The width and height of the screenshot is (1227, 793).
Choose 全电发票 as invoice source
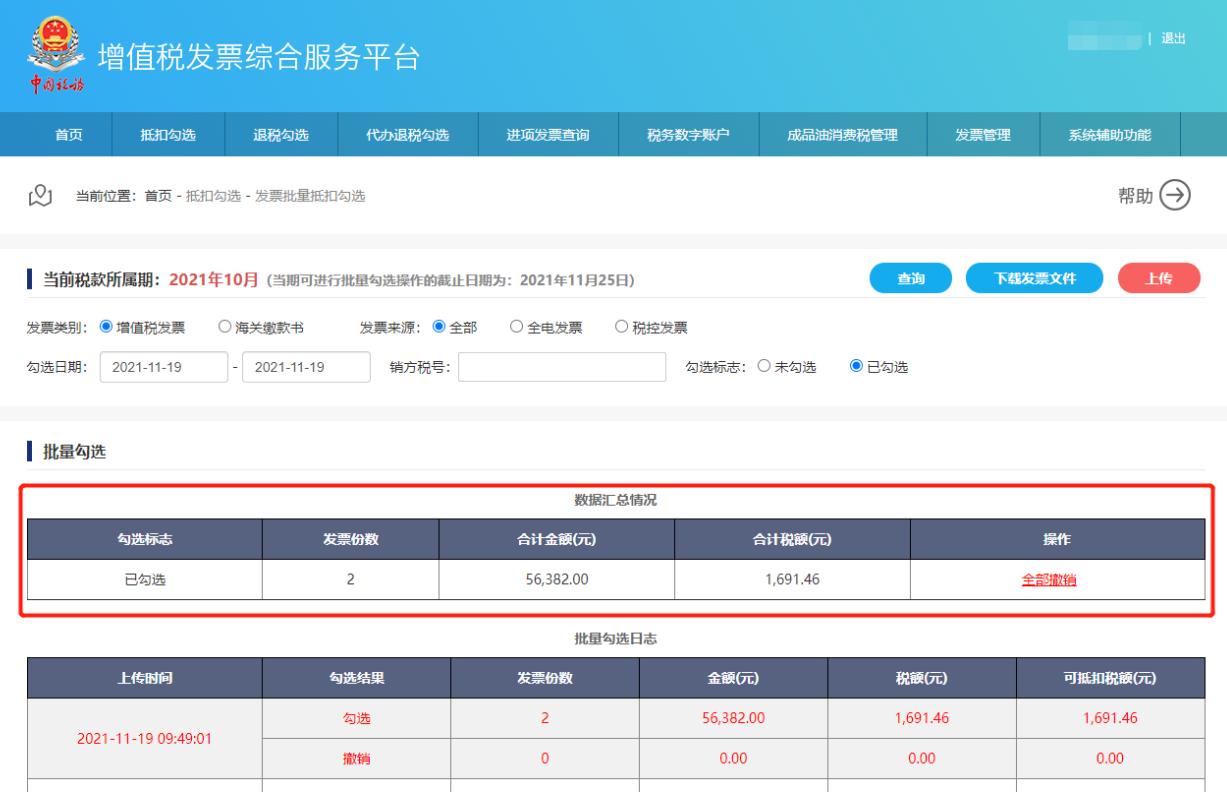click(x=516, y=328)
